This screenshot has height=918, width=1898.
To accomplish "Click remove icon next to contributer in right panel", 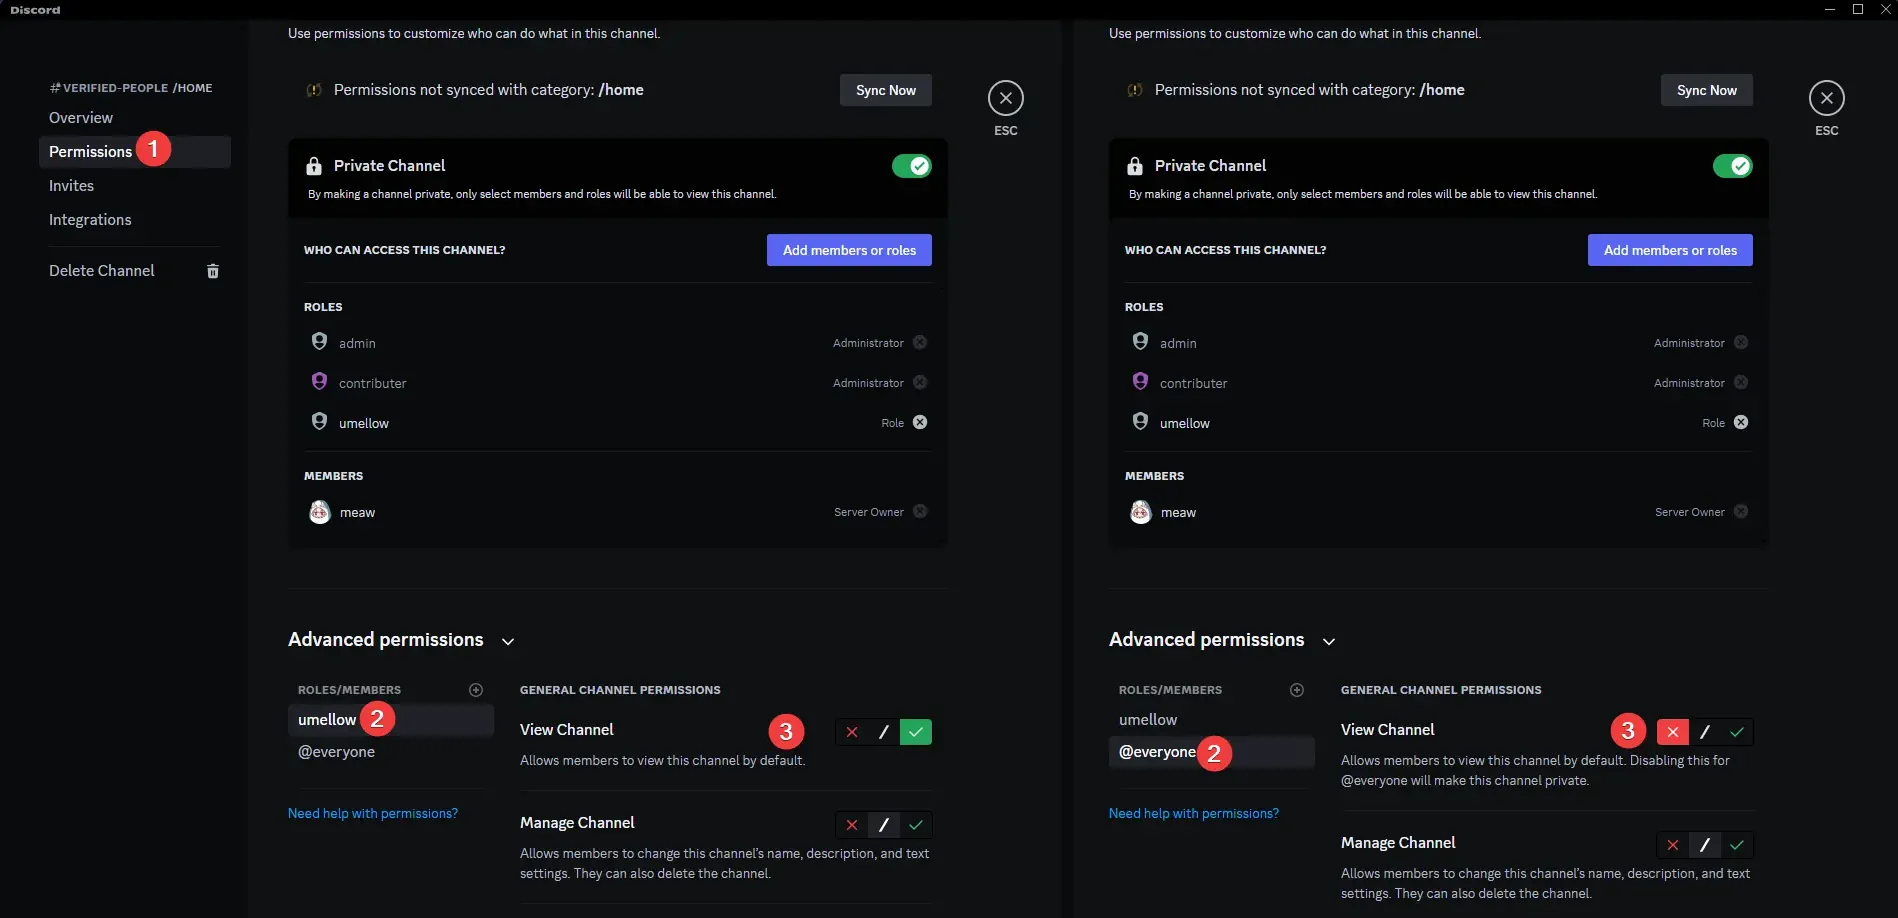I will [x=1741, y=382].
